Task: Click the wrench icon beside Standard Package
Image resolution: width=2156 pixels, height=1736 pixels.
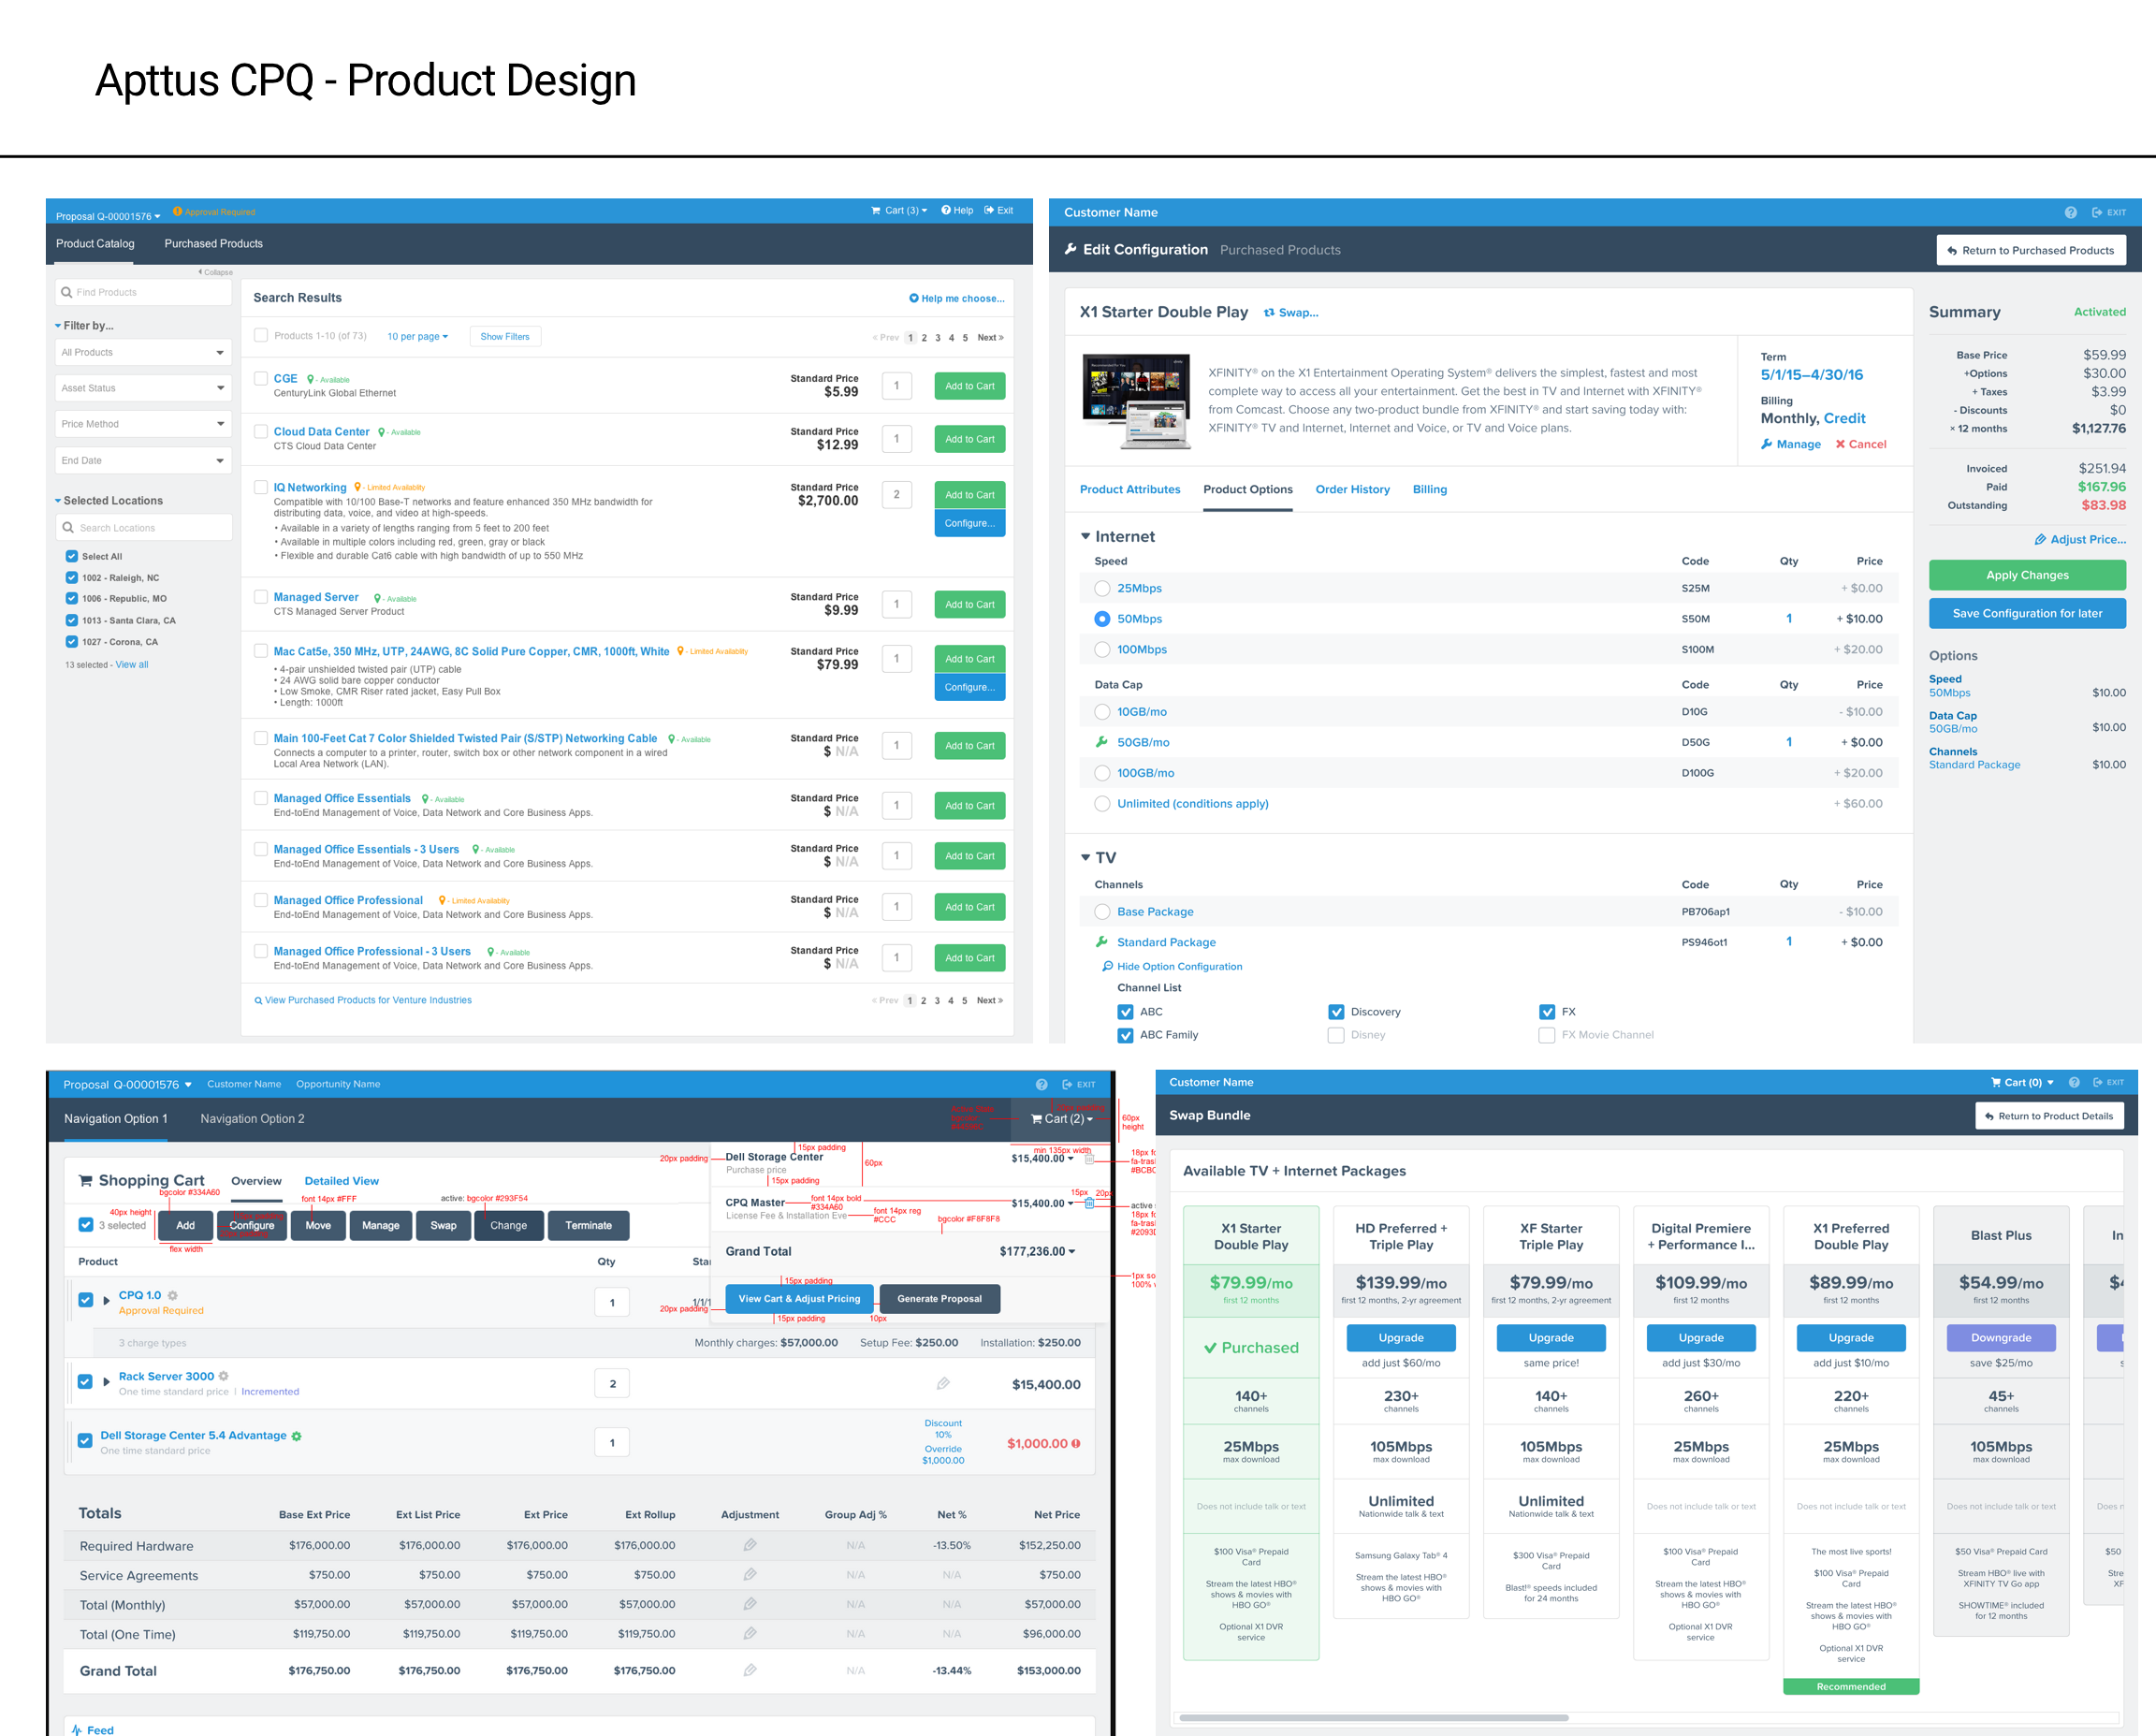Action: click(1102, 942)
